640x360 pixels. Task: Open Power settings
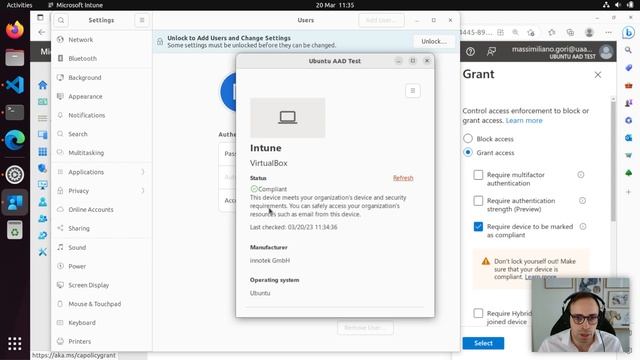tap(101, 266)
